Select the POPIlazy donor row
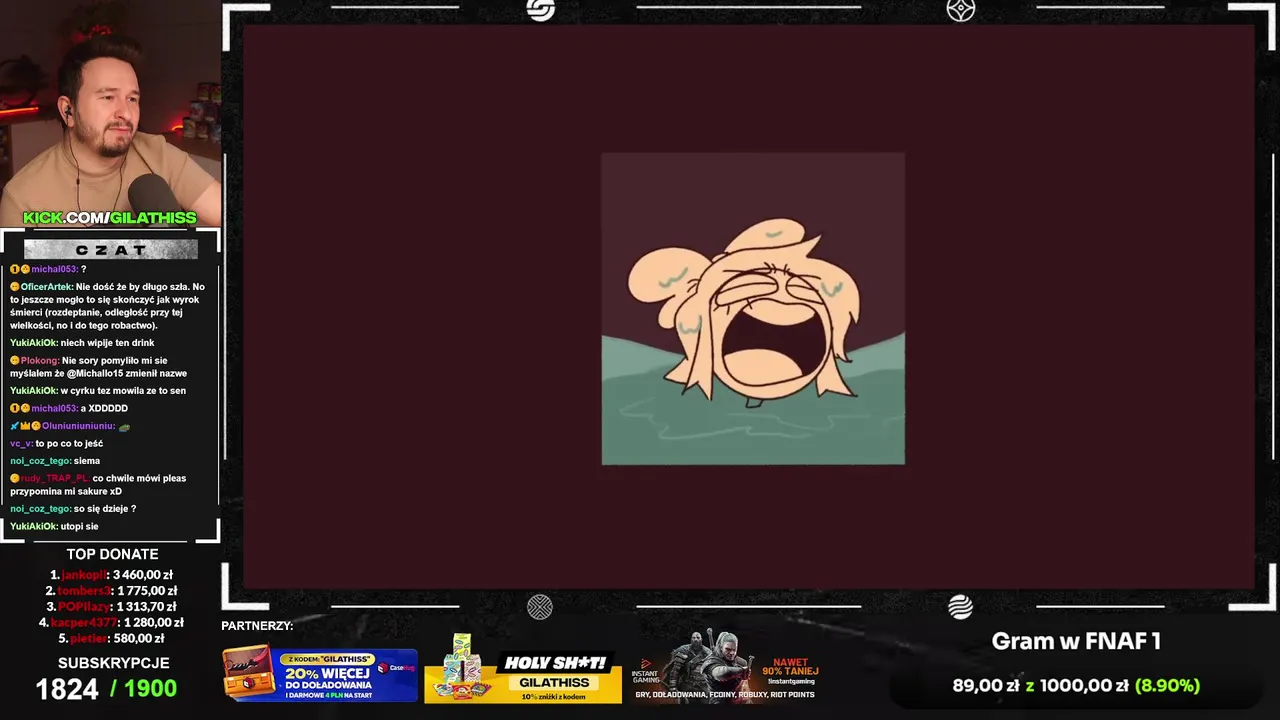The width and height of the screenshot is (1280, 720). click(111, 607)
